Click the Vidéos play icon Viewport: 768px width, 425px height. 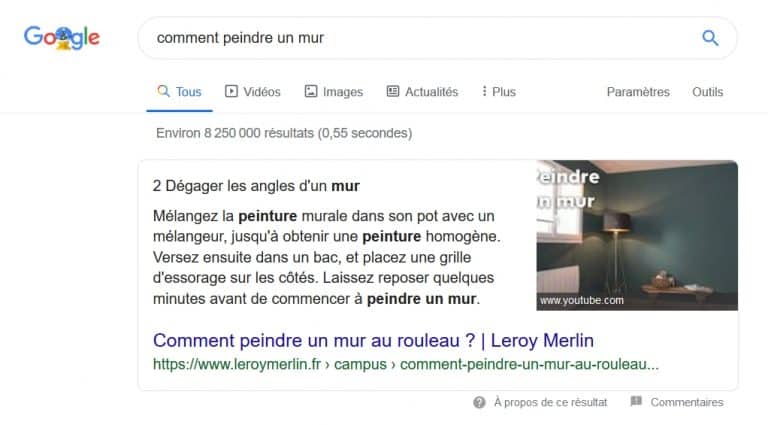[231, 91]
